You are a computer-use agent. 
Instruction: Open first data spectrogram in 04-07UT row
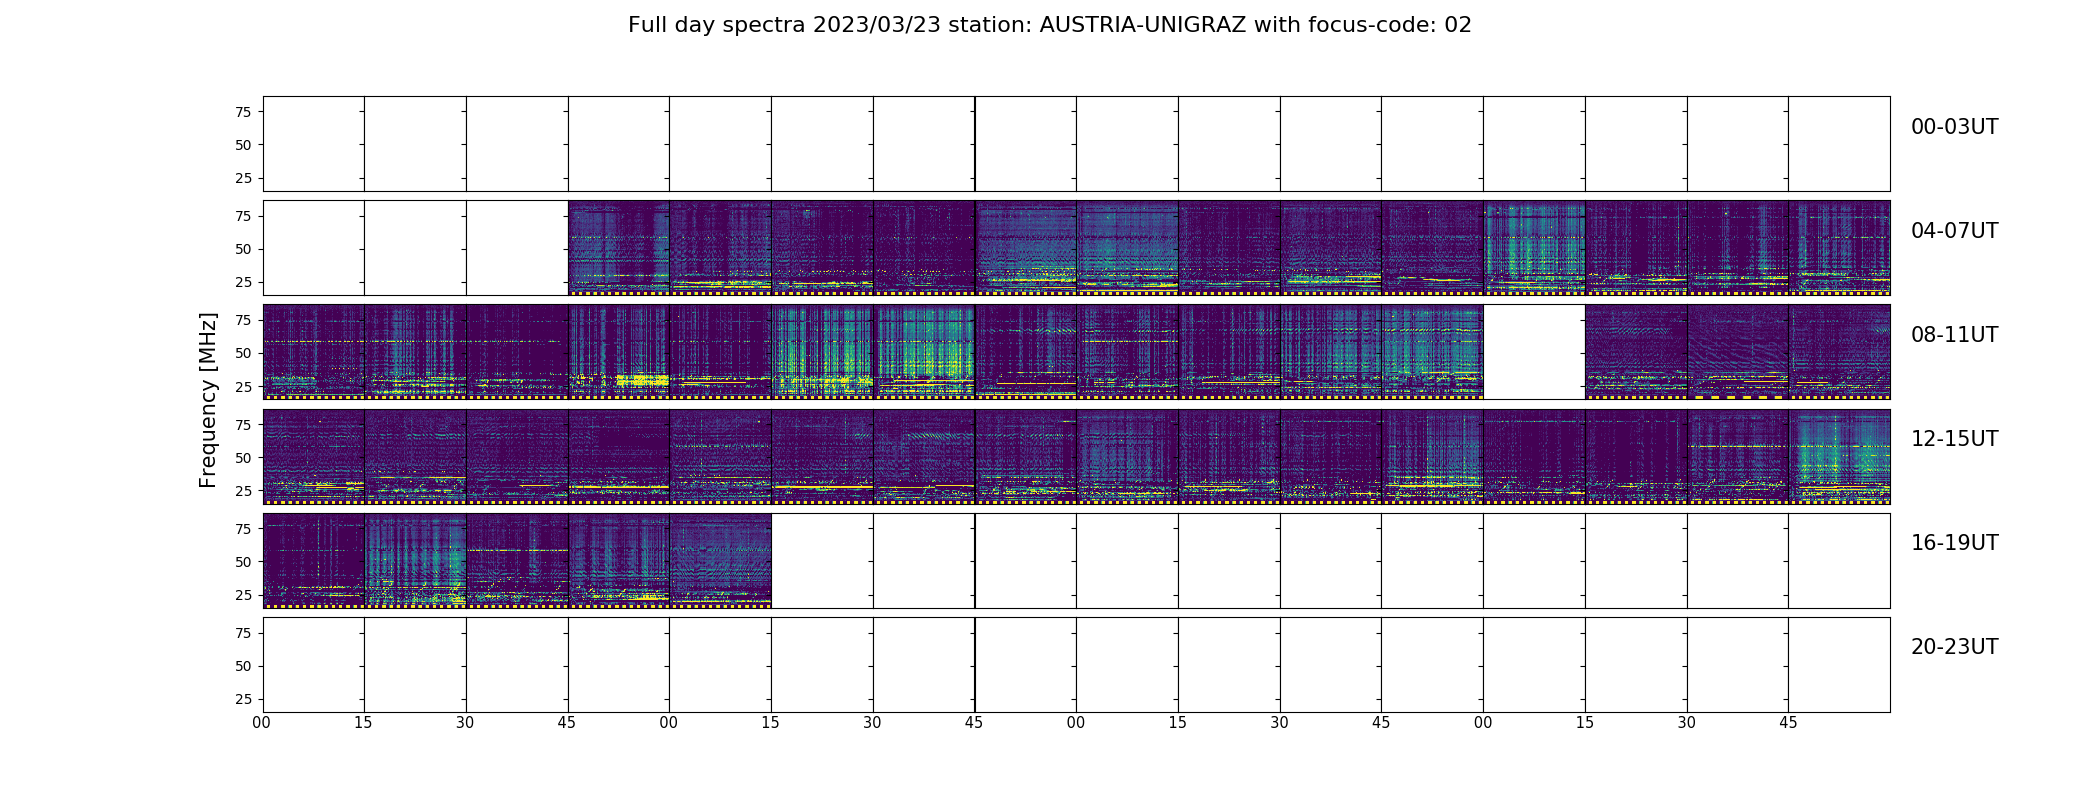tap(619, 248)
